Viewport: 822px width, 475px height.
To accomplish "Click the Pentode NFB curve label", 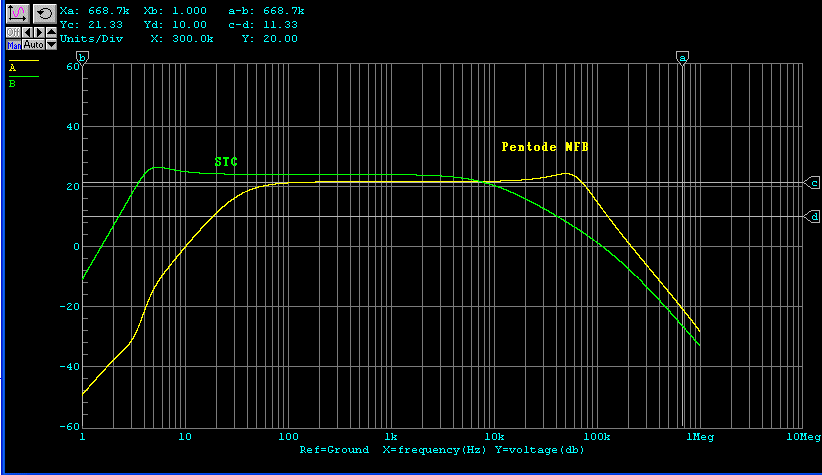I will click(545, 146).
